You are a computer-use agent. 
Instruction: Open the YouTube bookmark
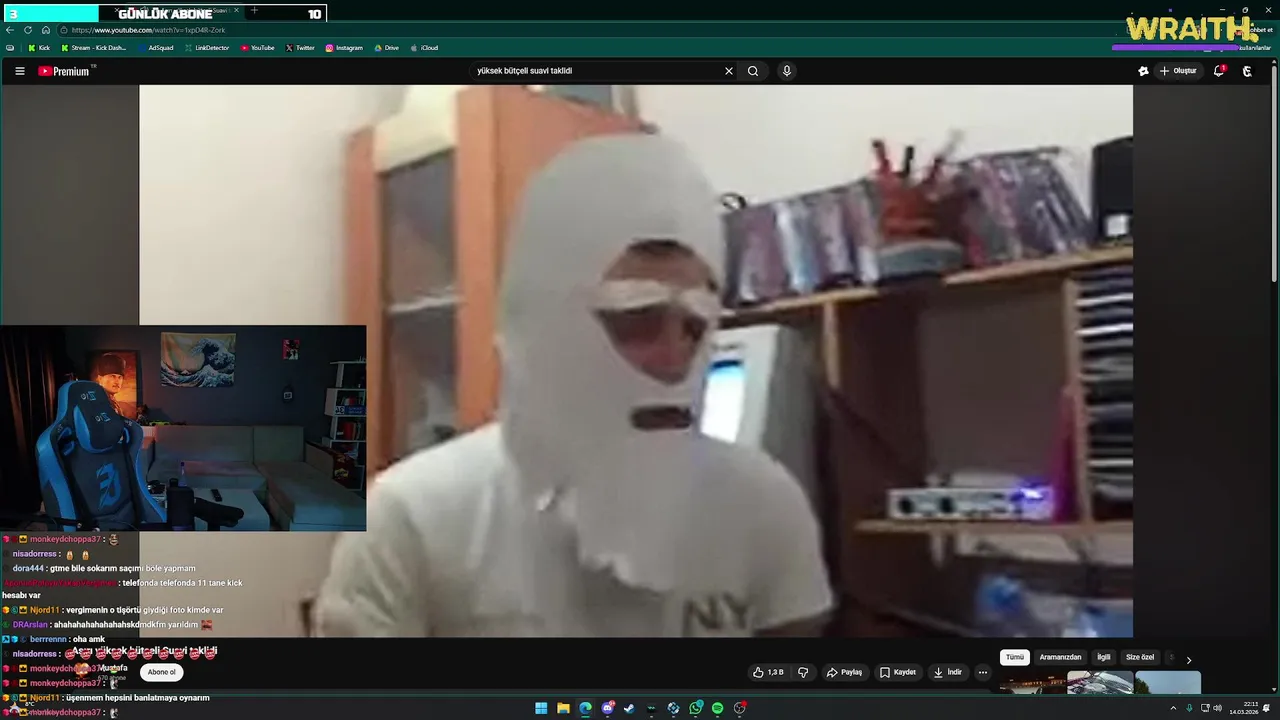pos(257,48)
